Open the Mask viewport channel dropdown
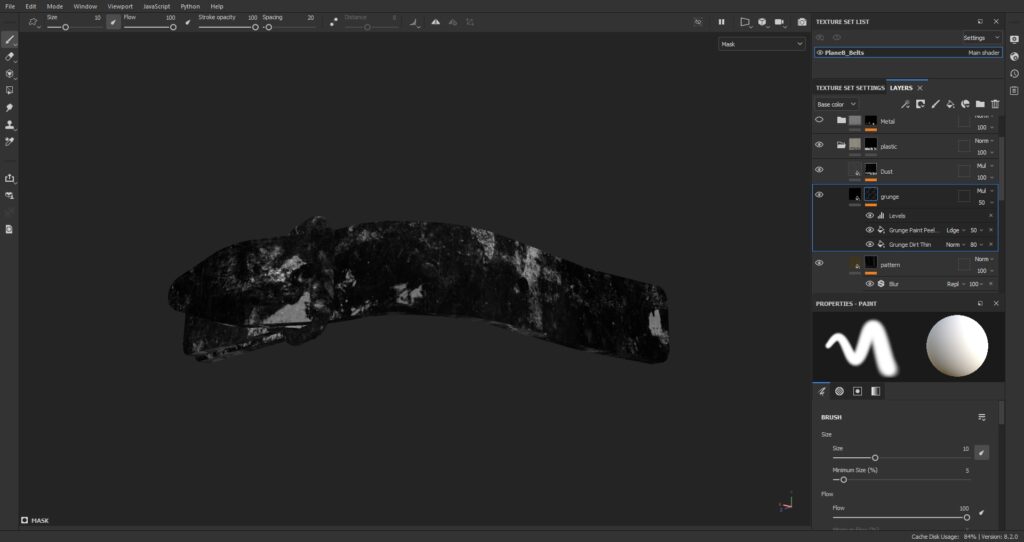 pyautogui.click(x=761, y=44)
